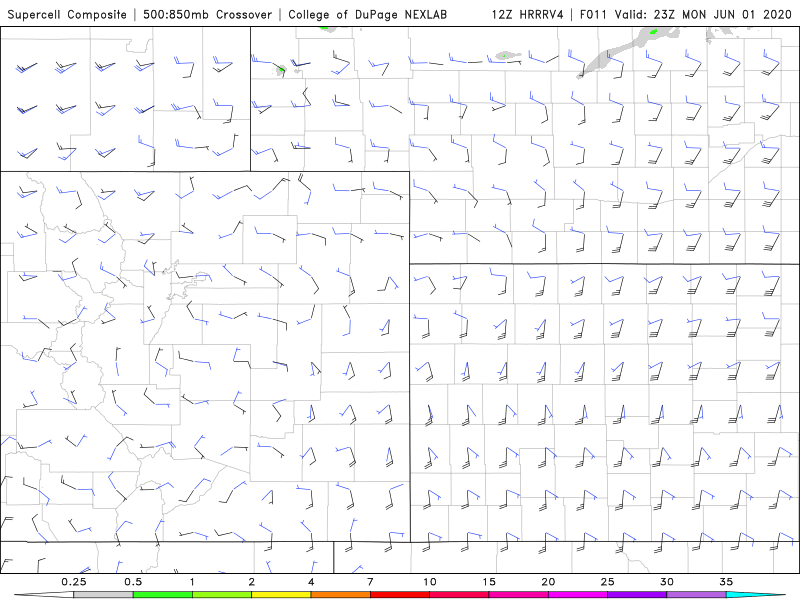Click the "College of DuPage NEXLAB" text

367,14
